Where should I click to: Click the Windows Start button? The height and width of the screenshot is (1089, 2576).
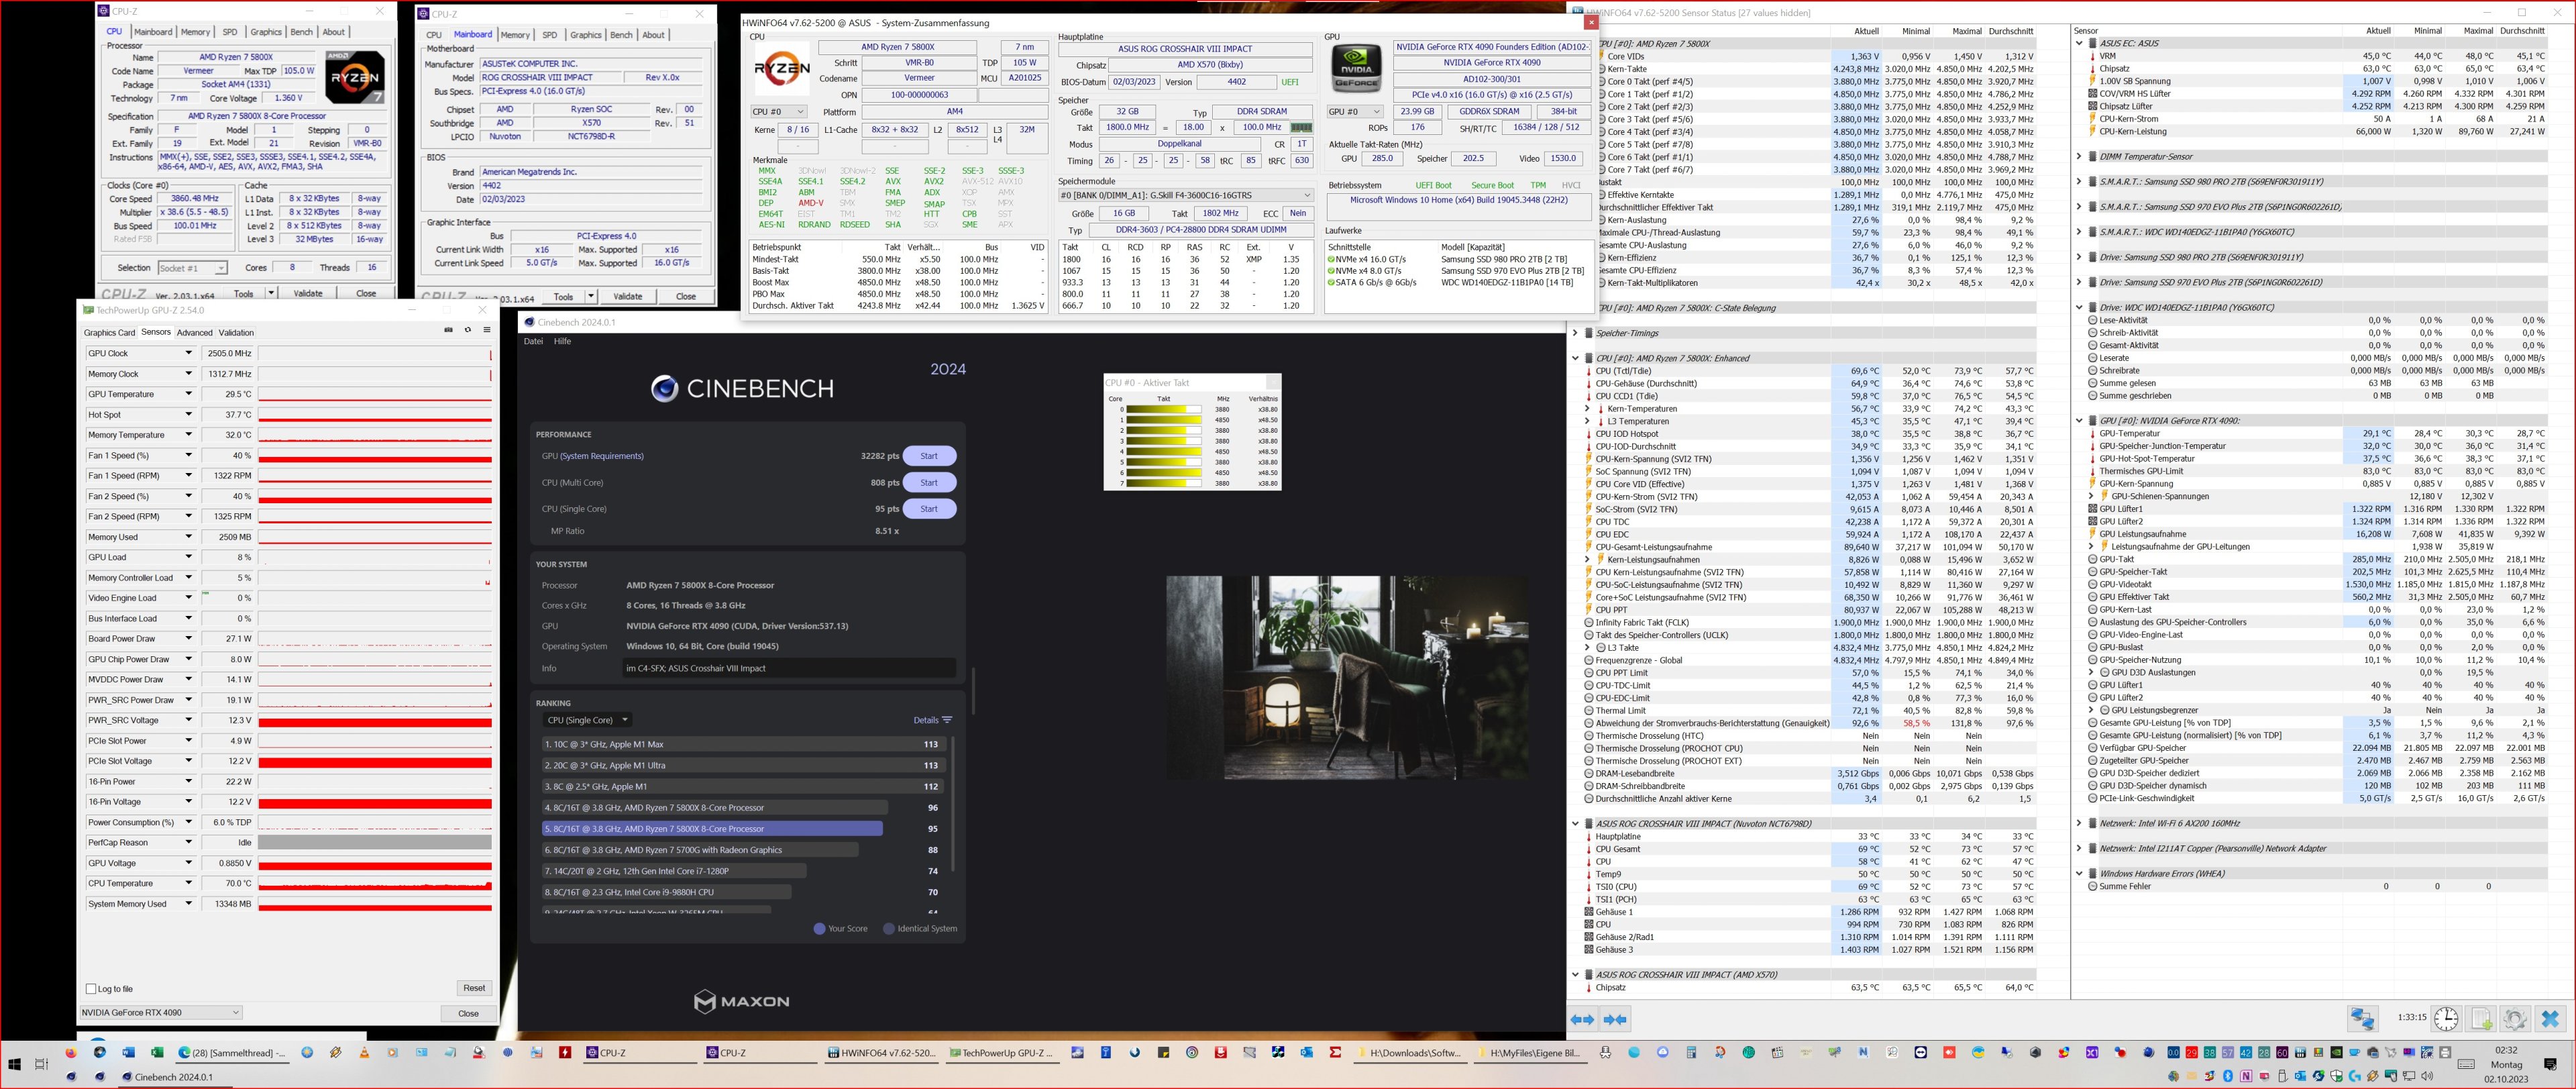pos(14,1064)
